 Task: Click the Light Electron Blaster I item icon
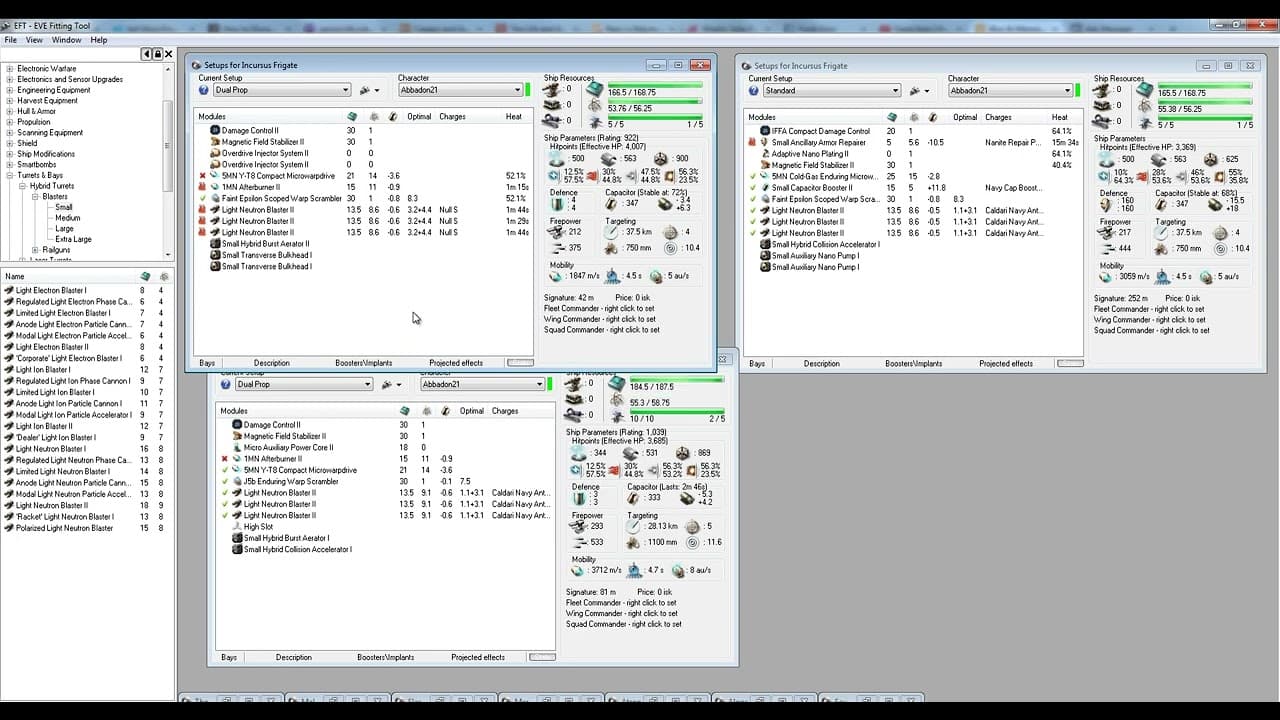9,290
